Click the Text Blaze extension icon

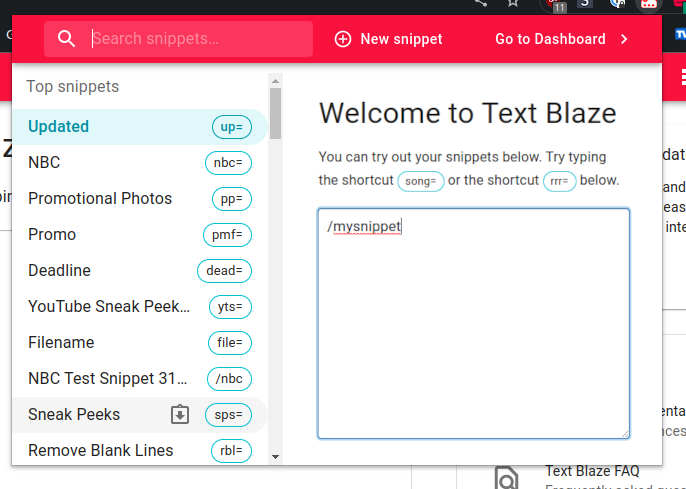pyautogui.click(x=649, y=4)
